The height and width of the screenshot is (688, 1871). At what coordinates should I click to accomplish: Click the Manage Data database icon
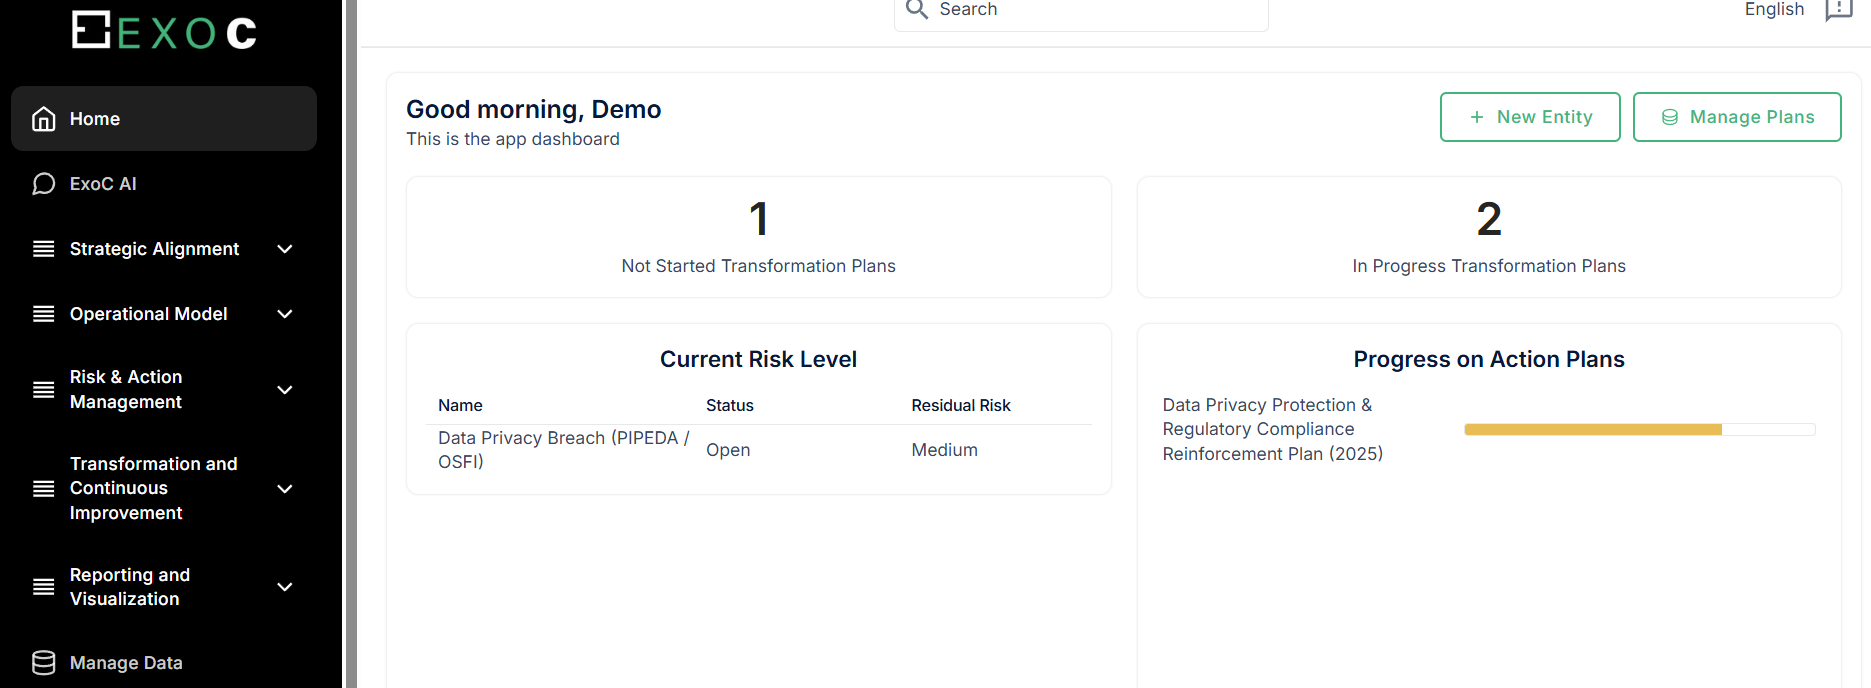(x=43, y=663)
